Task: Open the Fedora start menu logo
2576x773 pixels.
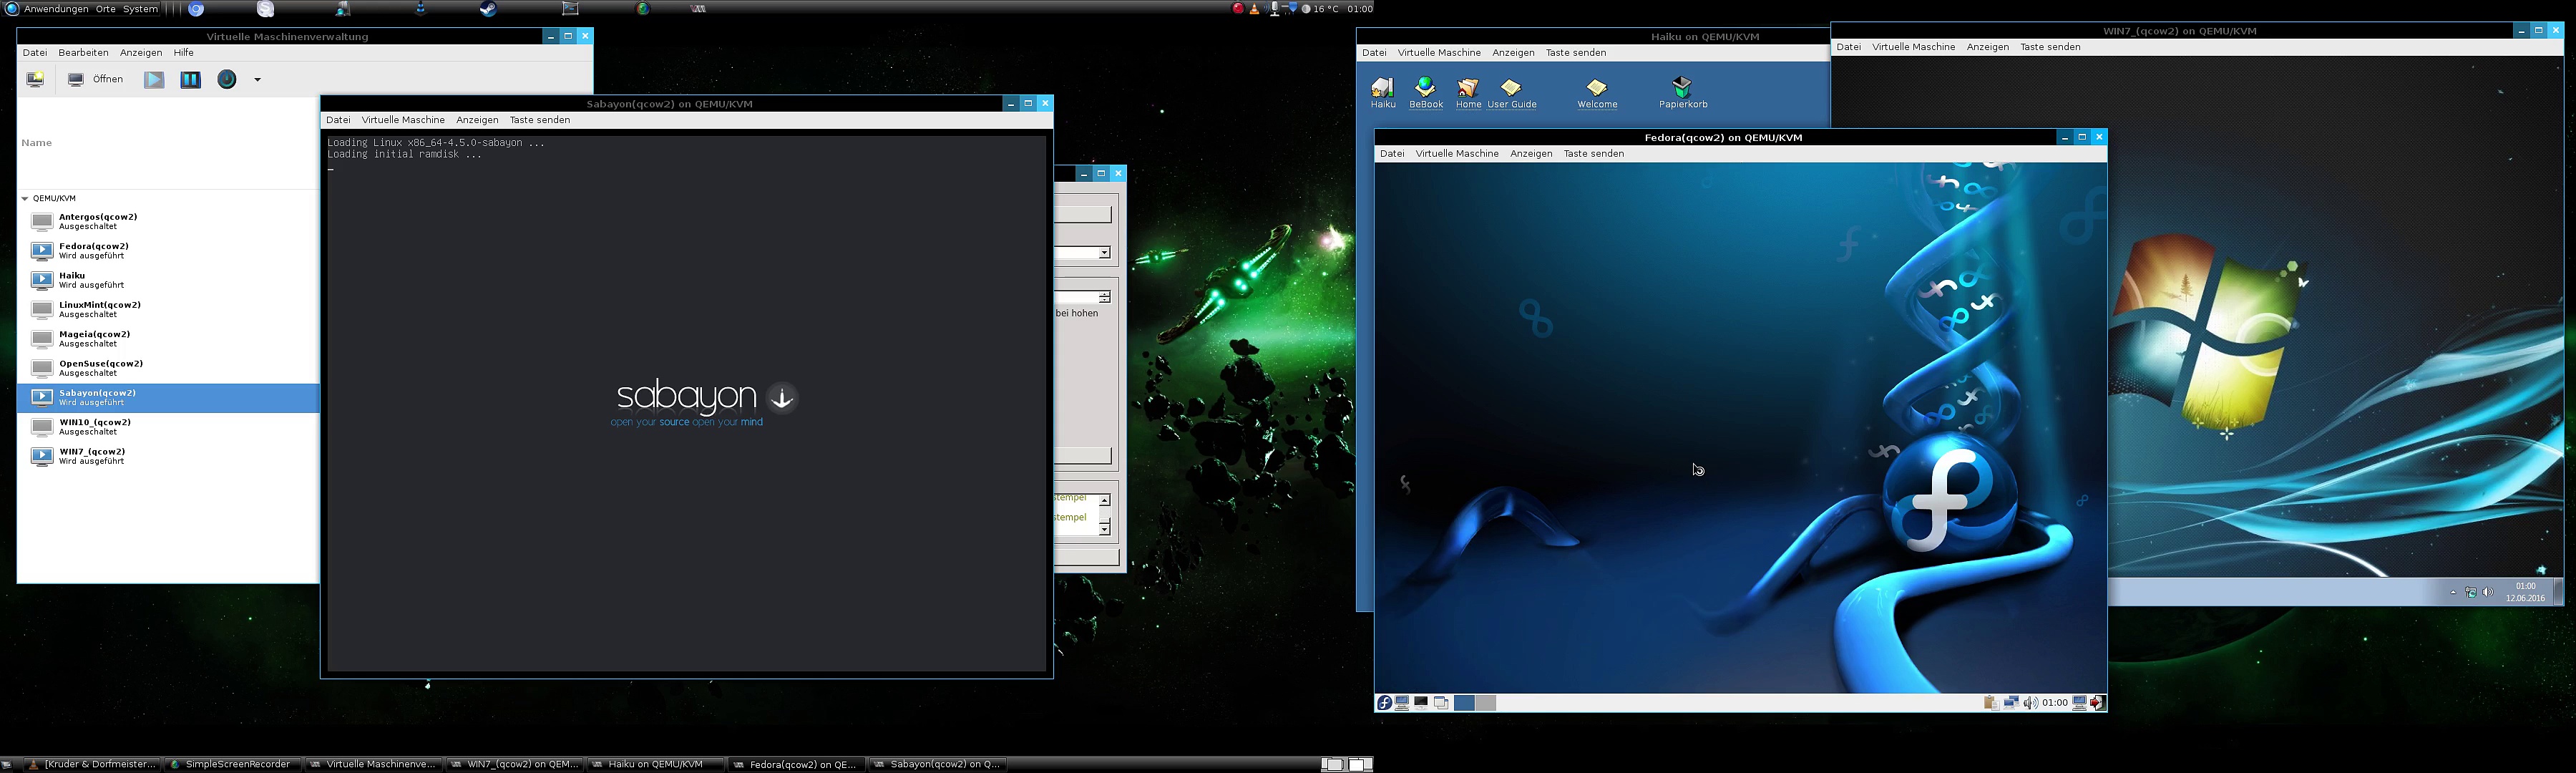Action: pos(1384,703)
